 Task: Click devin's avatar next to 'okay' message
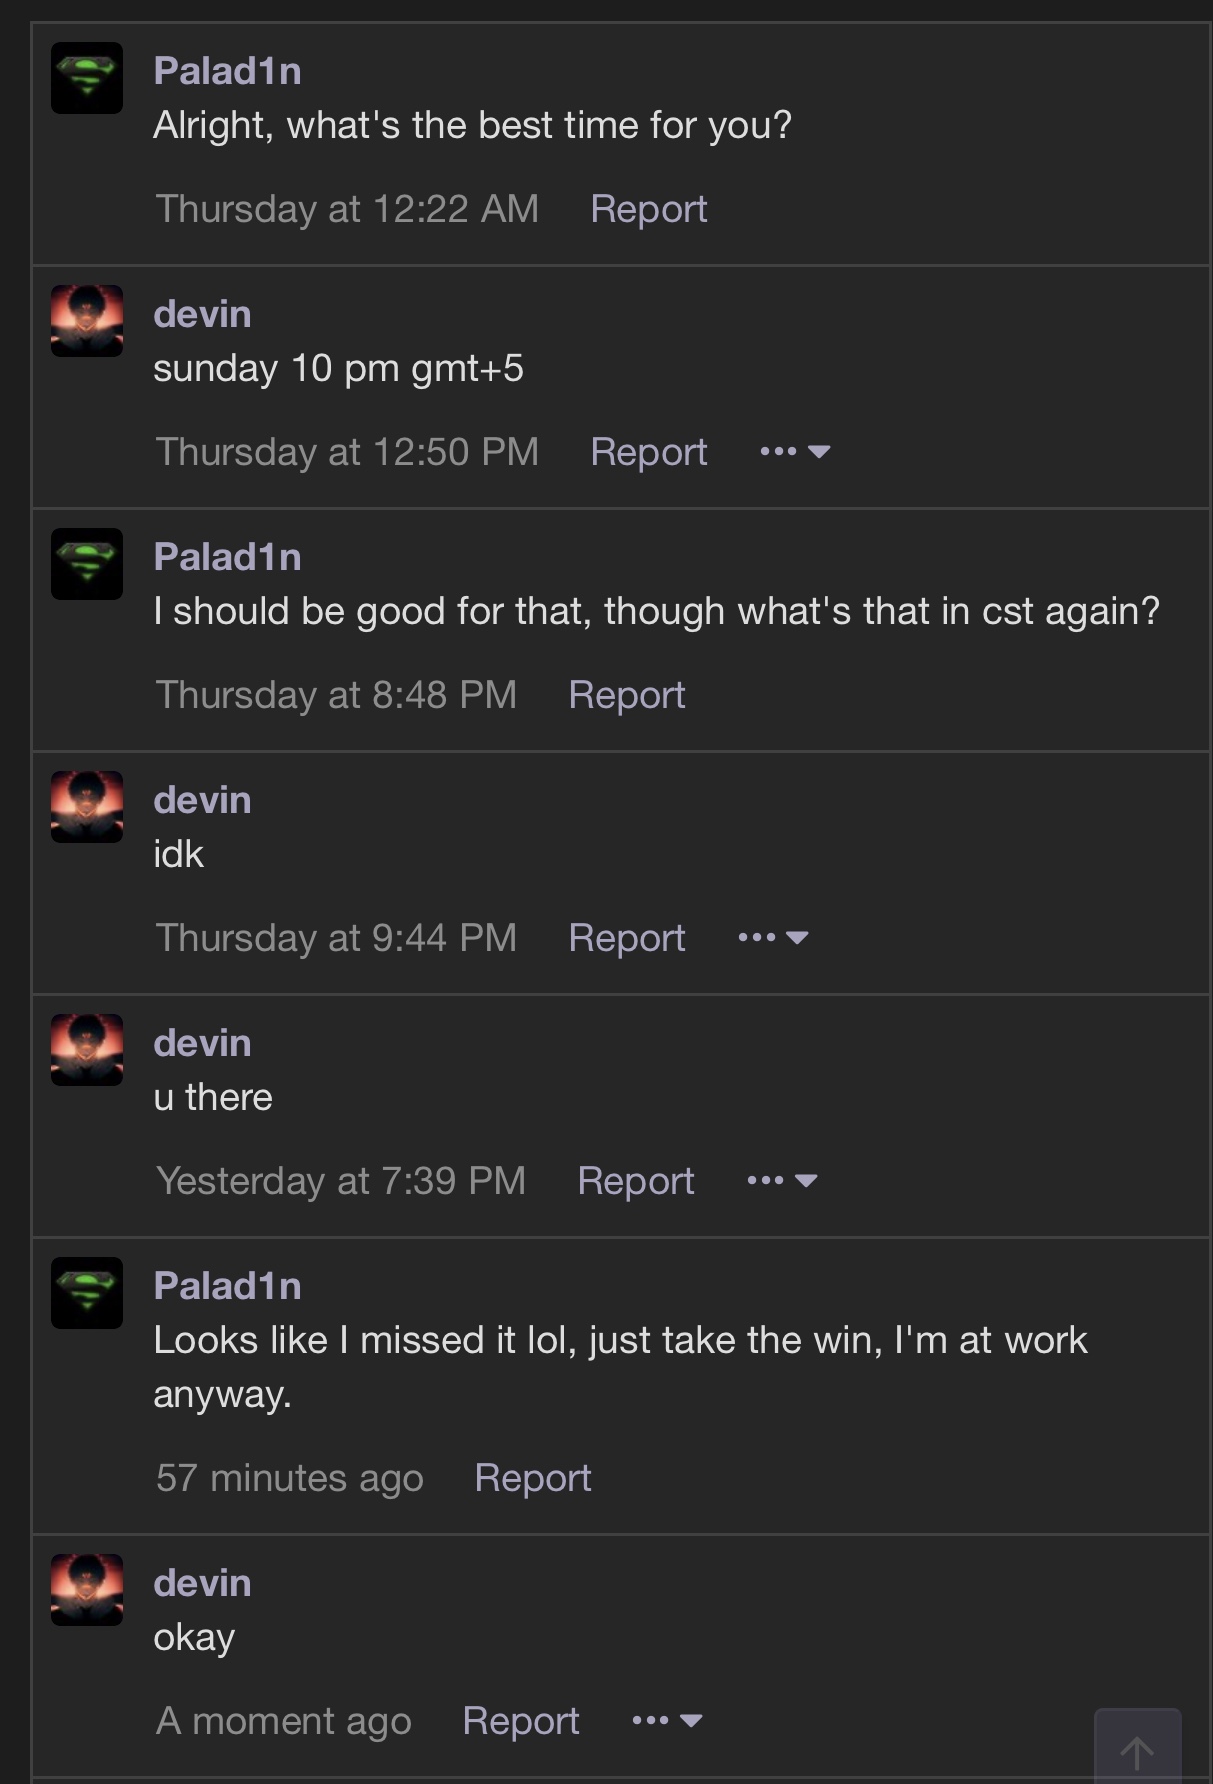(87, 1590)
